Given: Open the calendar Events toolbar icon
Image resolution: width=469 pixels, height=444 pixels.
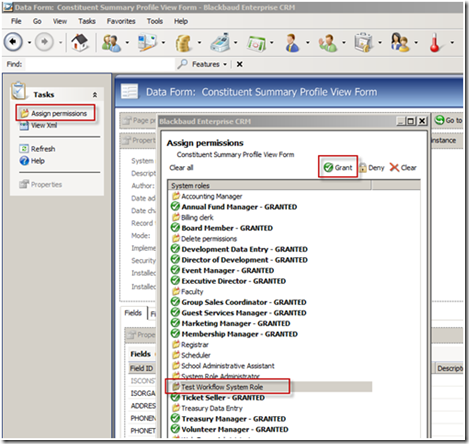Looking at the screenshot, I should coord(257,43).
